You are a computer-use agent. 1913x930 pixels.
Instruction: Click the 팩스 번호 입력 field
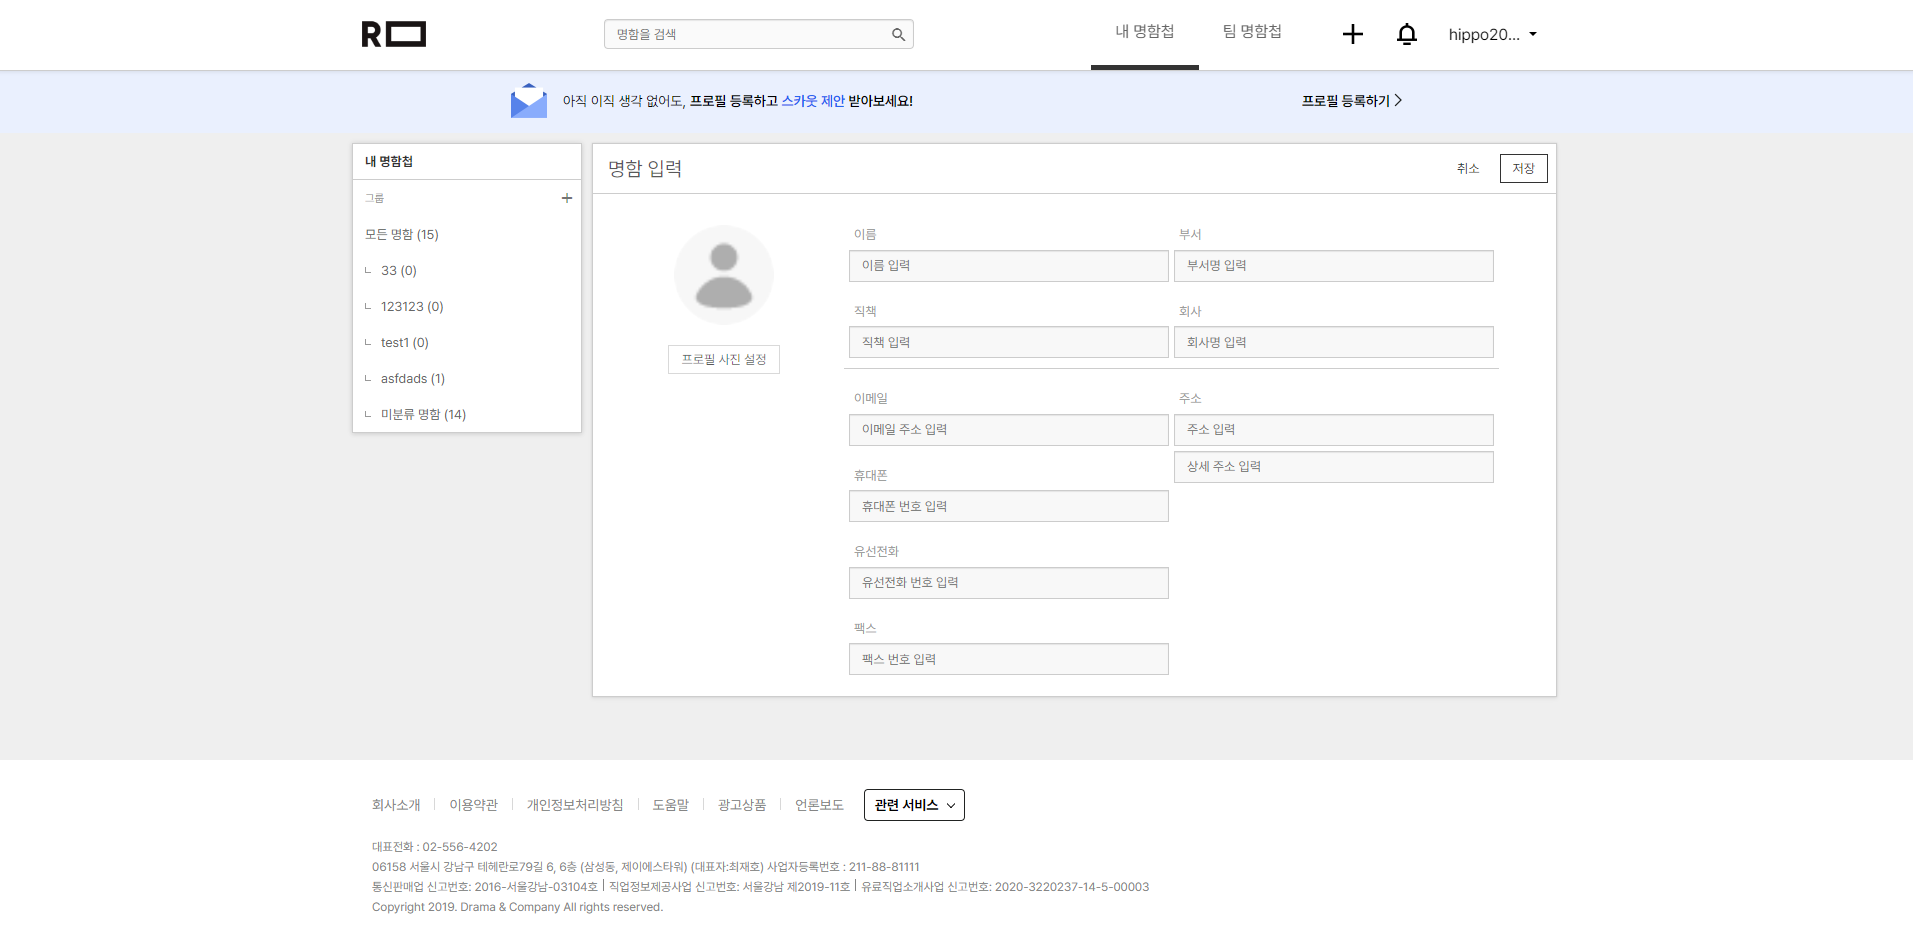pos(1009,659)
